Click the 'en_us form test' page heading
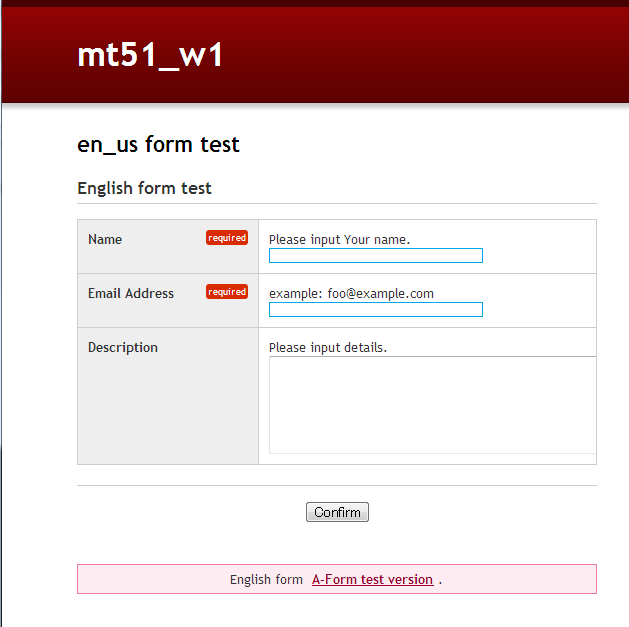Image resolution: width=629 pixels, height=627 pixels. (x=158, y=145)
